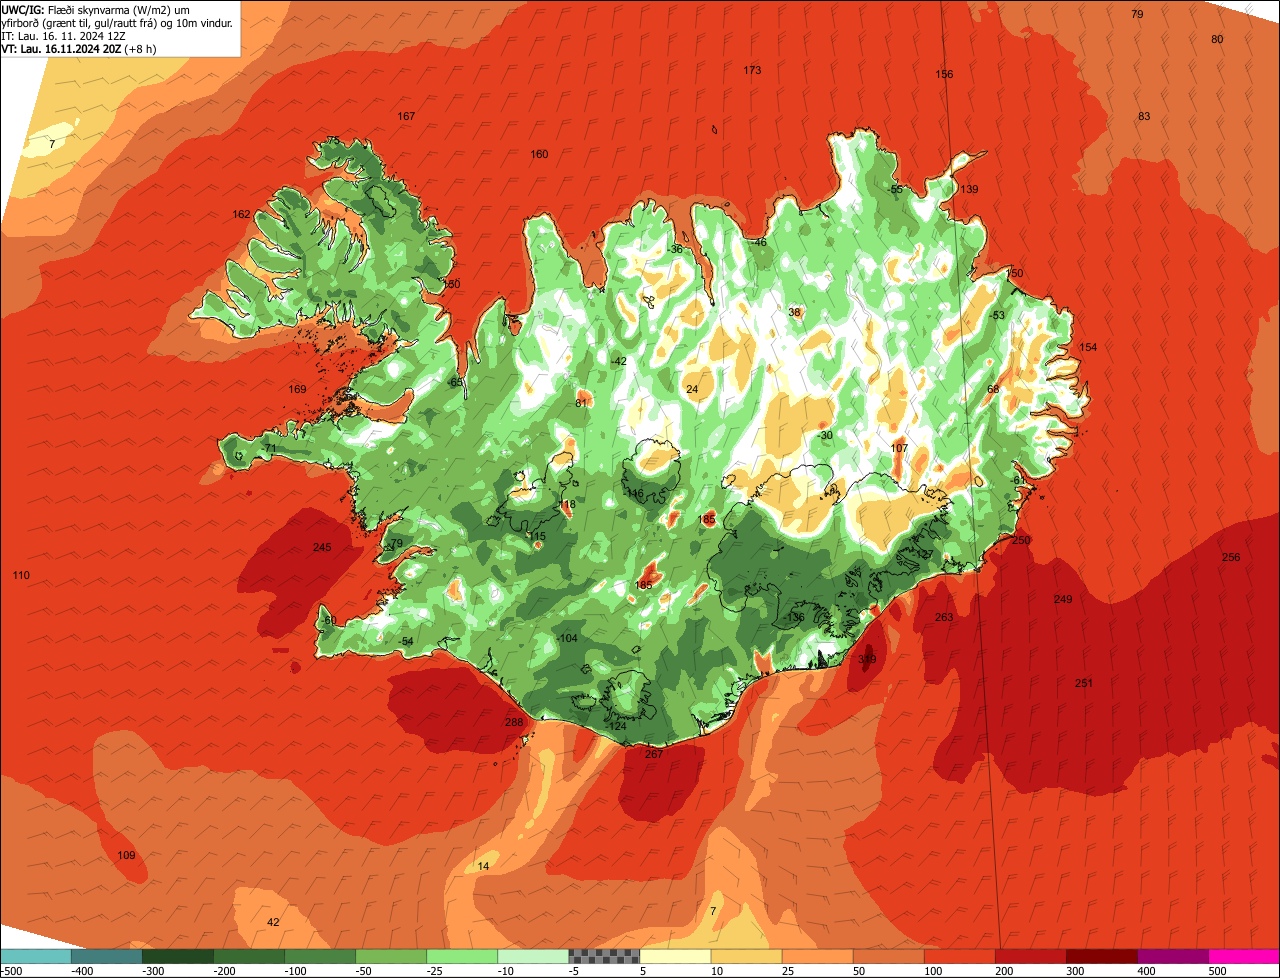
Task: Click the flux value -104 in southern Iceland
Action: 567,638
